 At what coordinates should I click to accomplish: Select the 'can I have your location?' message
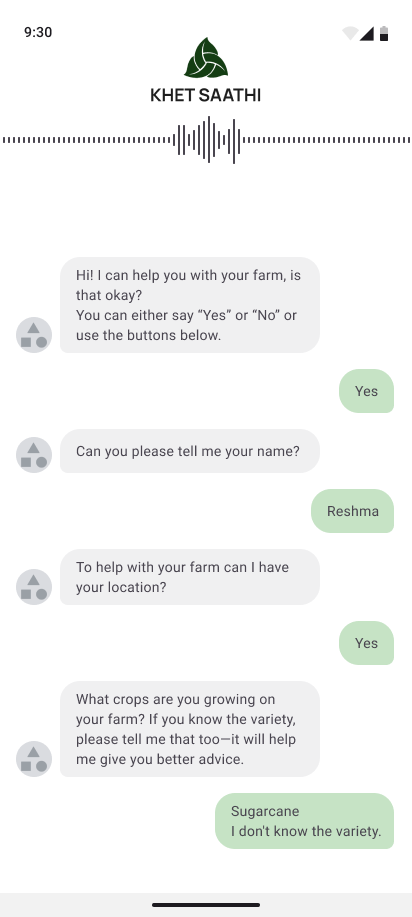tap(190, 577)
